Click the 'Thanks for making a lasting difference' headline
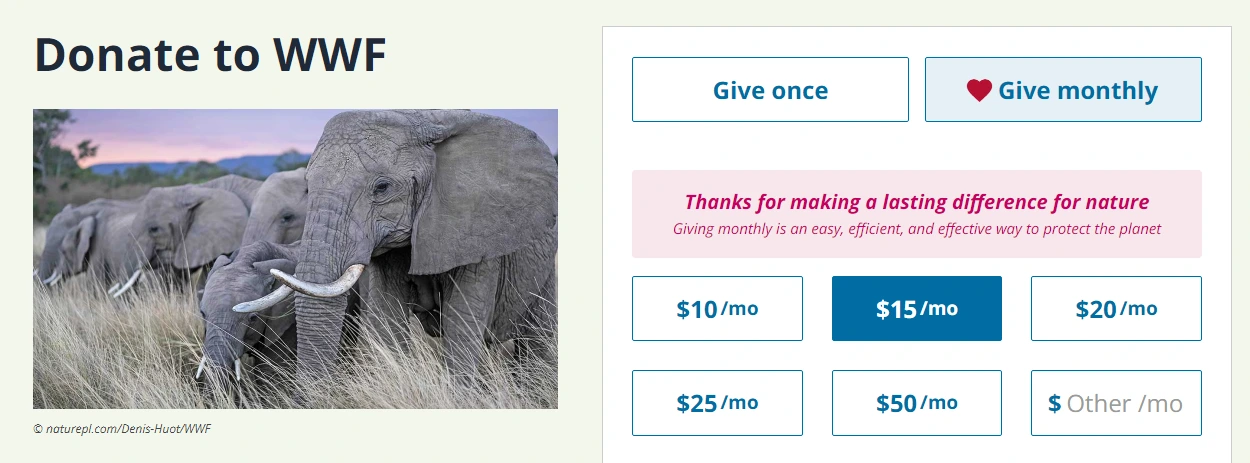This screenshot has height=463, width=1250. (917, 202)
